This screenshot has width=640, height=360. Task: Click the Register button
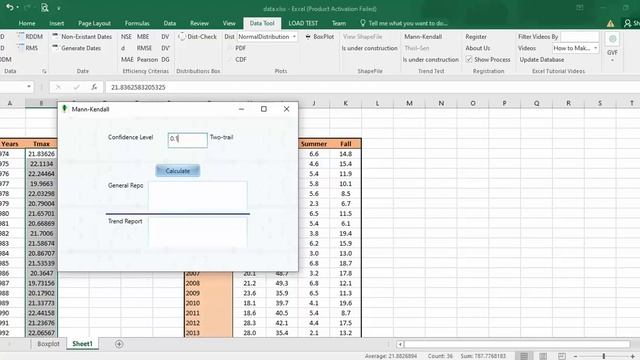(x=476, y=36)
